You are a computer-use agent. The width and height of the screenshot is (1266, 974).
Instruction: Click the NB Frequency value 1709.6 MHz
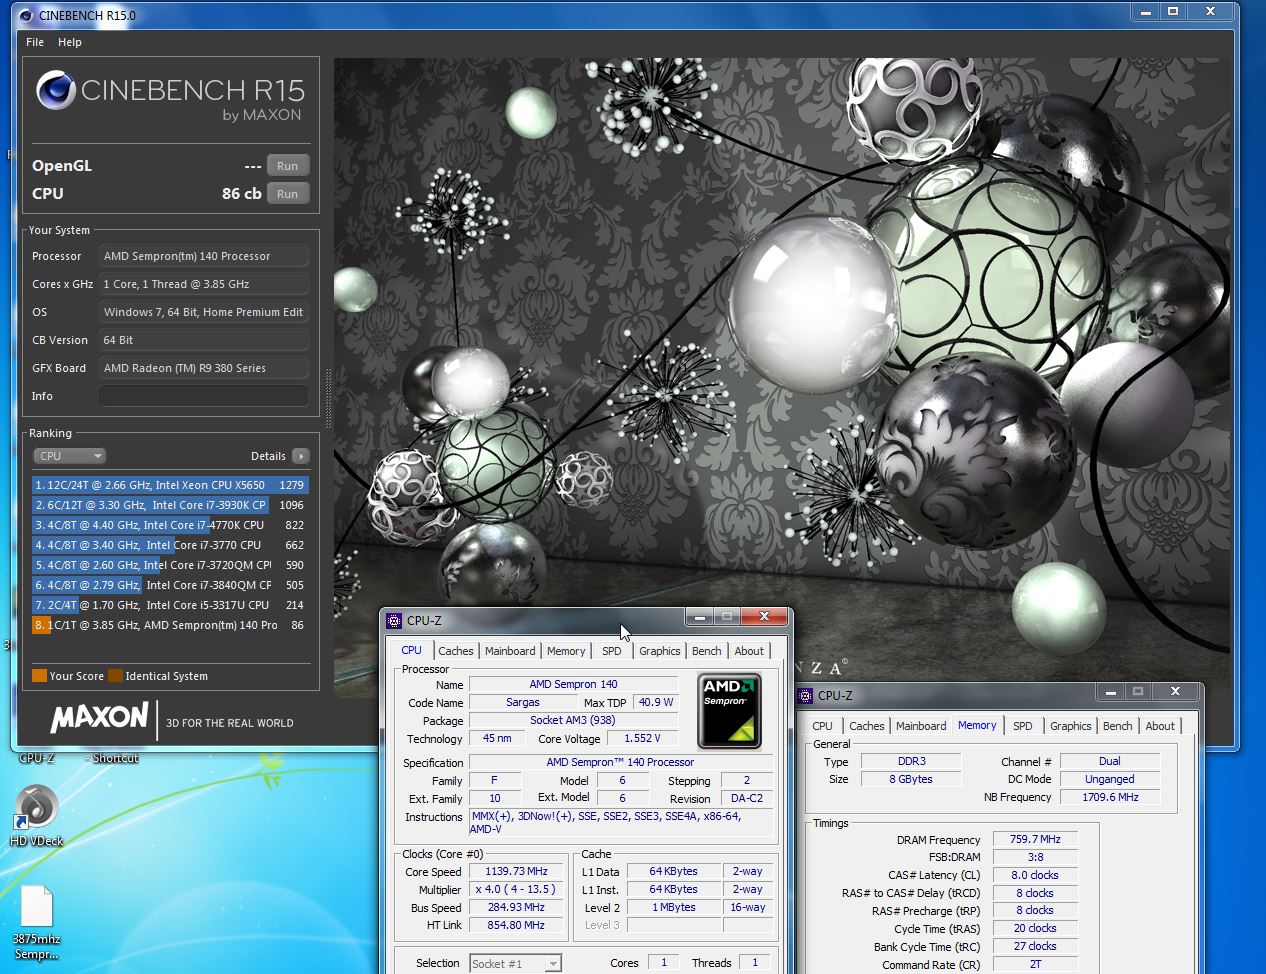click(x=1110, y=797)
